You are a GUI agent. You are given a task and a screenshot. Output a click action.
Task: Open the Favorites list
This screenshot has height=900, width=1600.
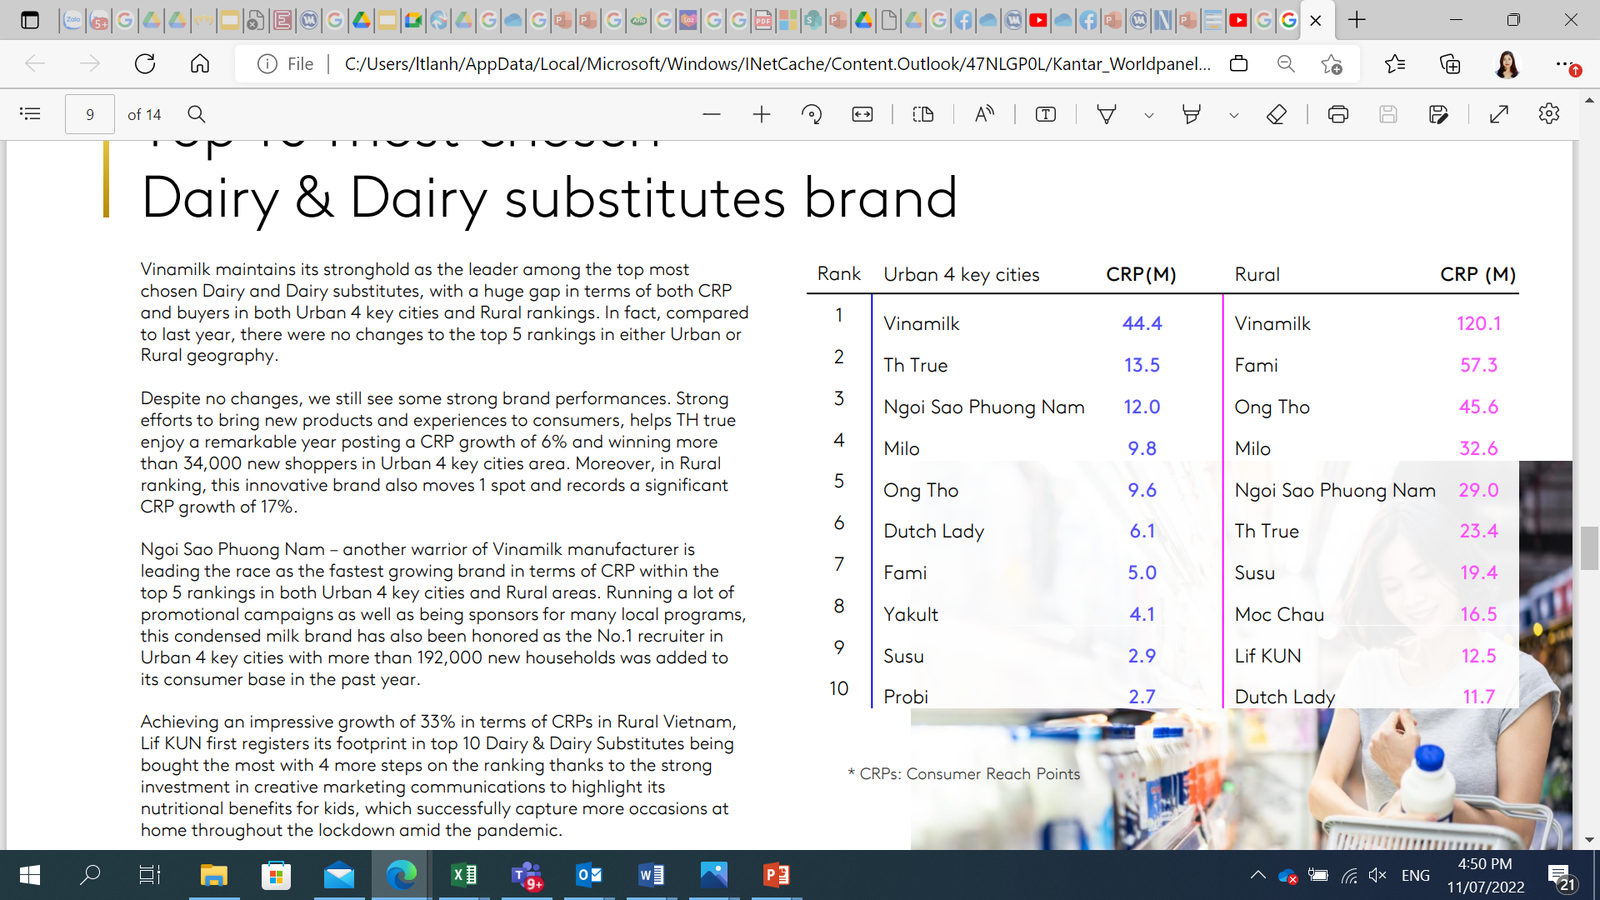coord(1395,64)
